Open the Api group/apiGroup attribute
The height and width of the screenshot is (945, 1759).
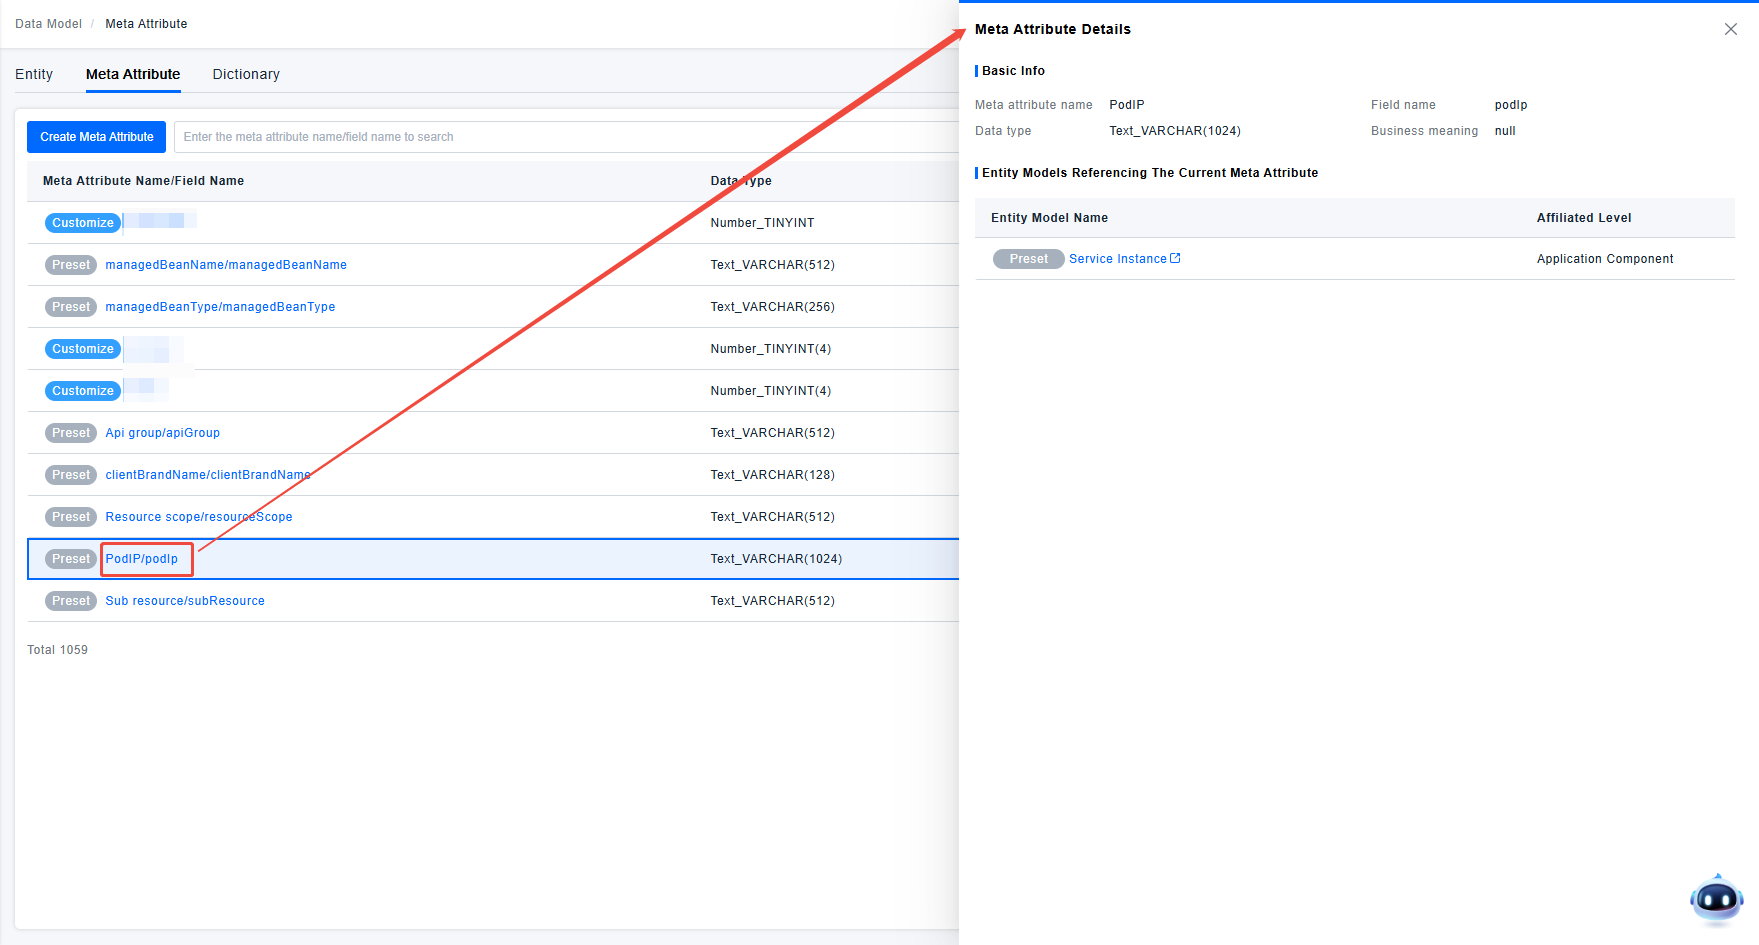[162, 433]
